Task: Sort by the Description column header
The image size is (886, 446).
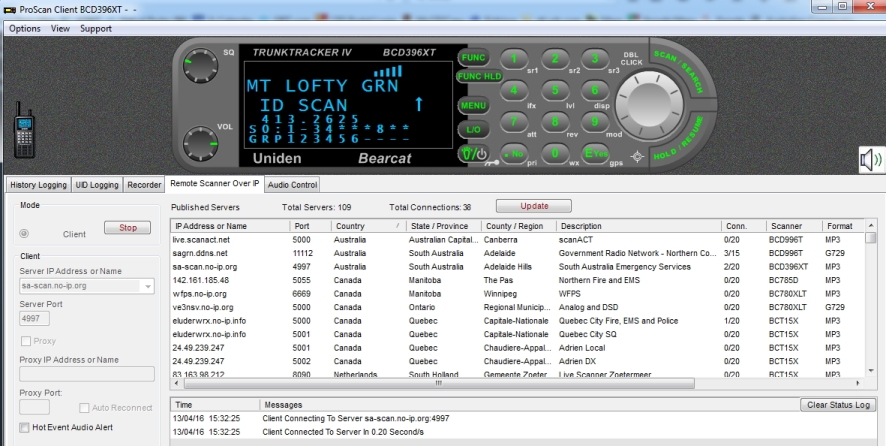Action: (639, 226)
